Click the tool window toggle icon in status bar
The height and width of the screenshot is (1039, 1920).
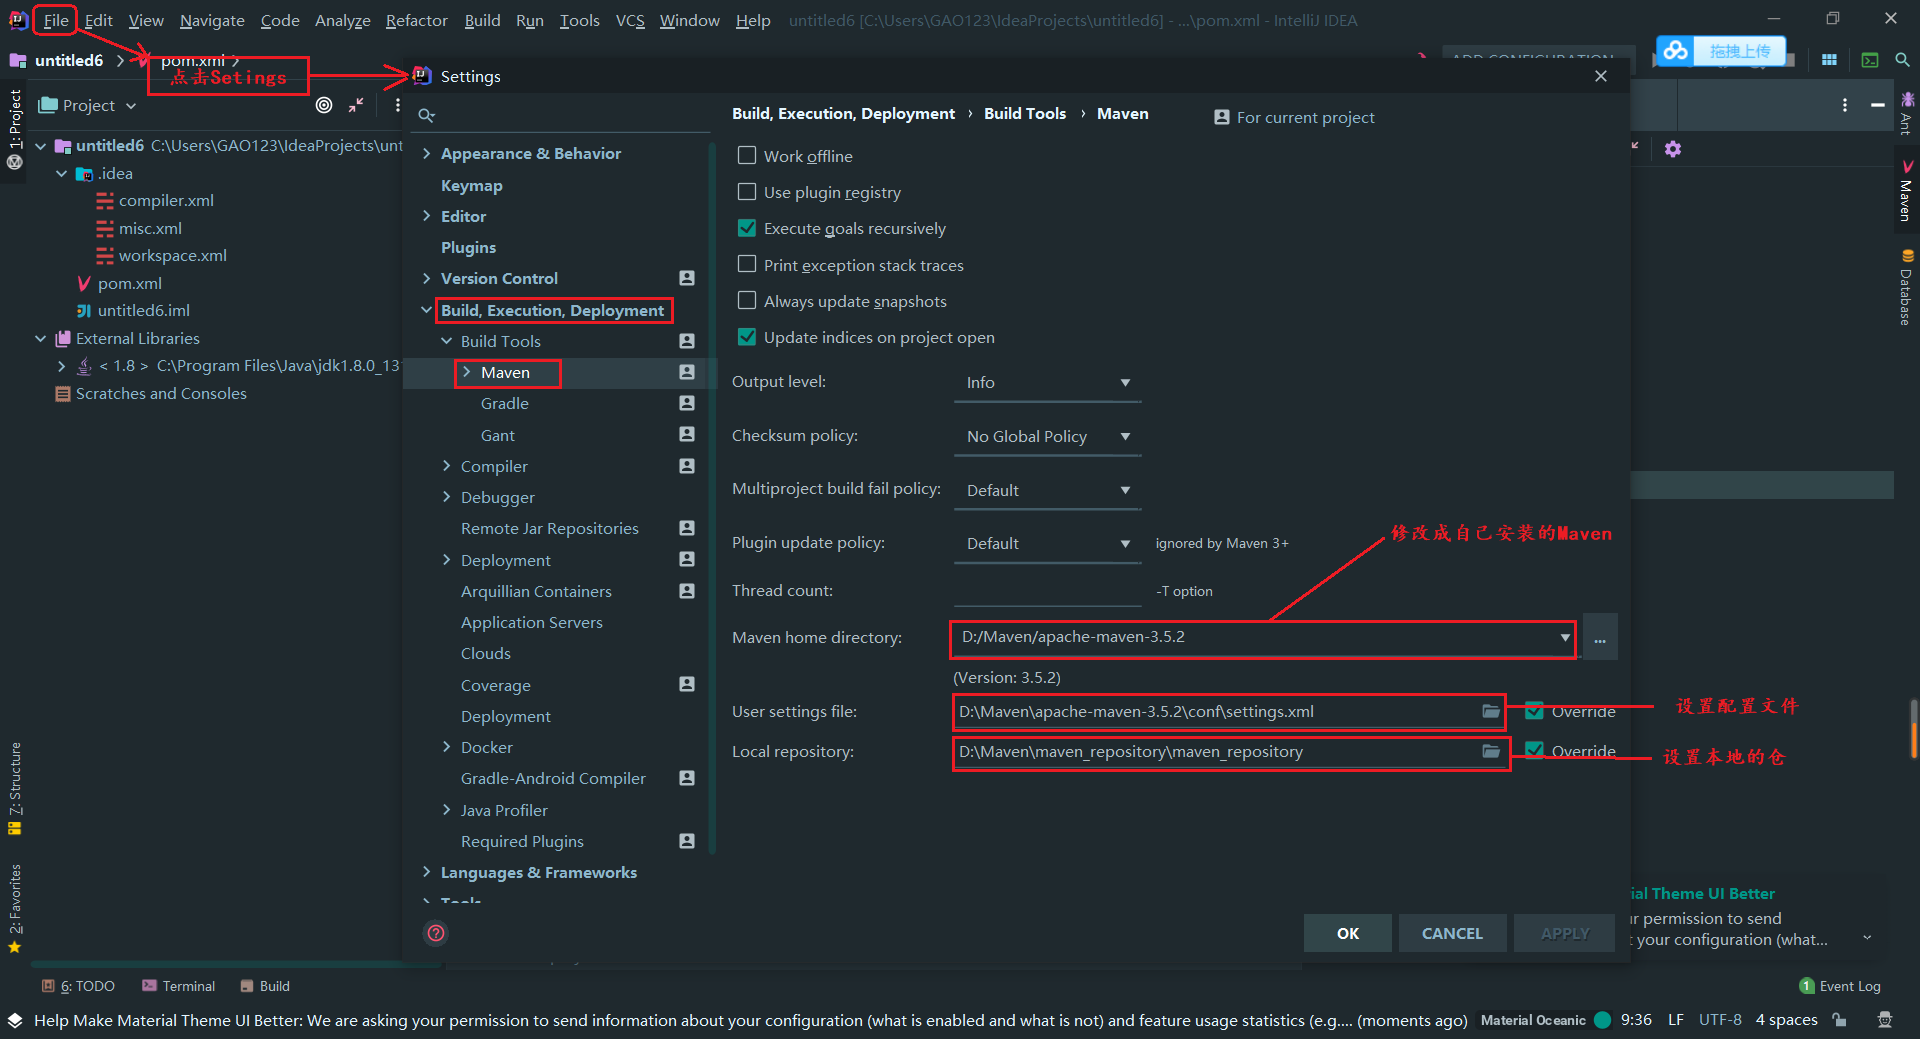click(15, 1020)
